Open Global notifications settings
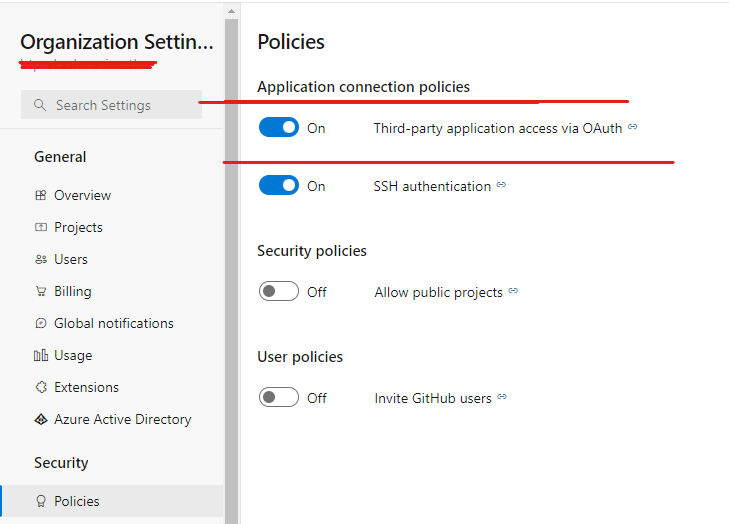The height and width of the screenshot is (524, 729). tap(112, 323)
